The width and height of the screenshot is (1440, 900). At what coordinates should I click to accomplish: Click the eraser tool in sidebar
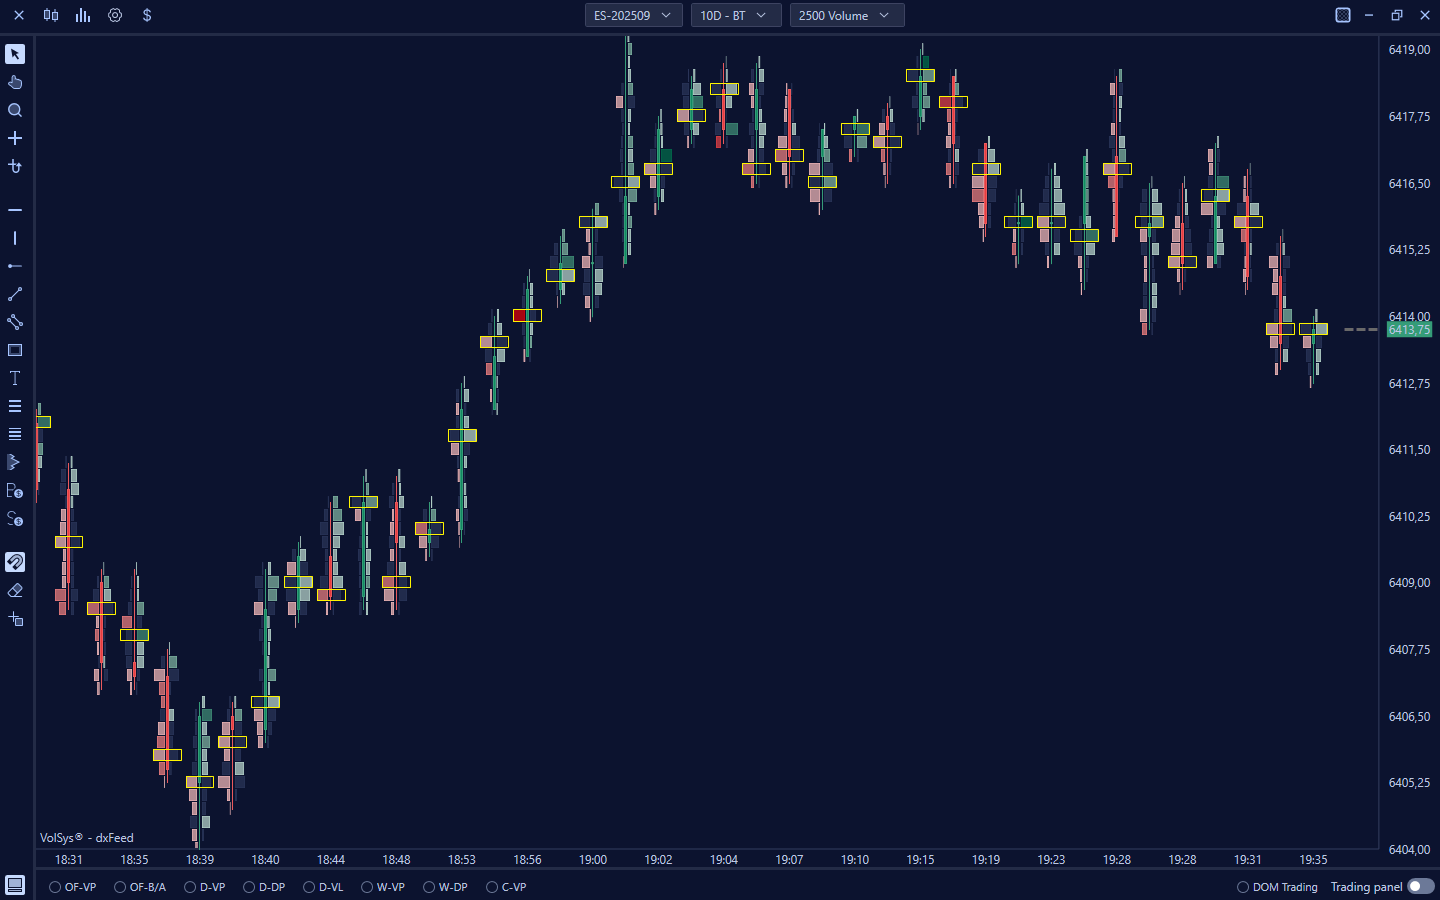[15, 591]
